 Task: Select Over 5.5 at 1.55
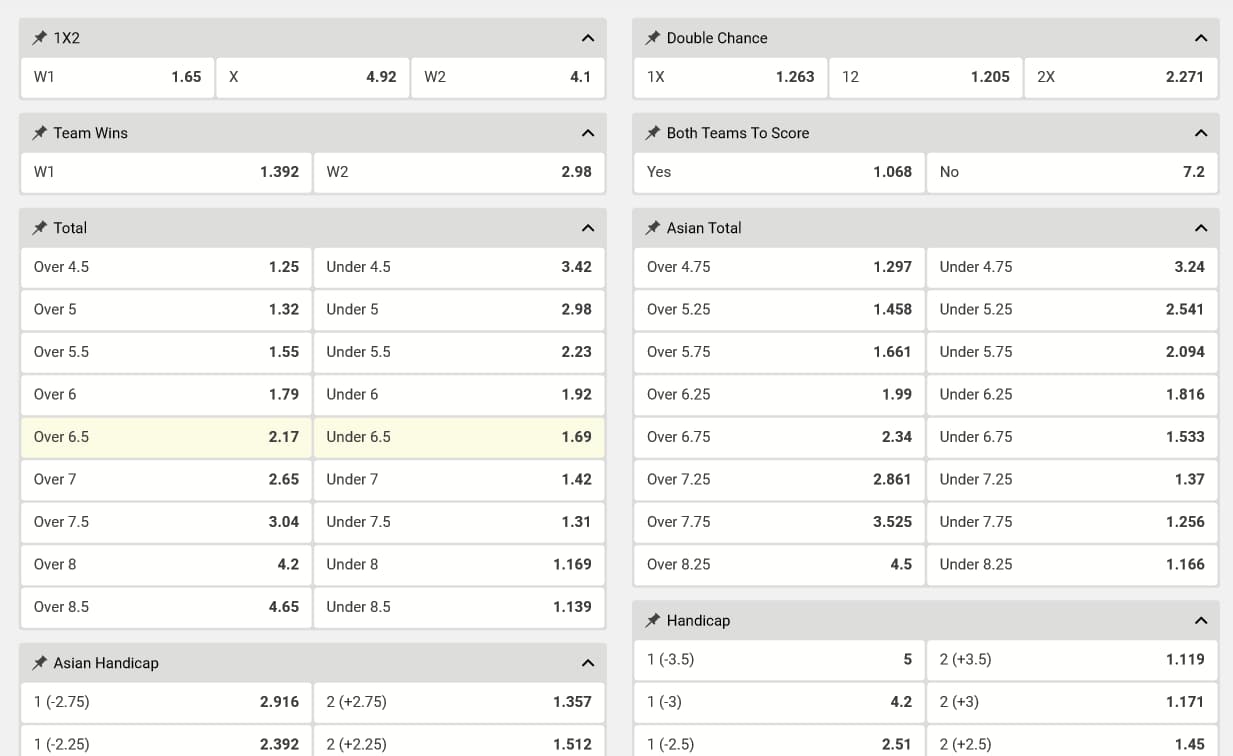click(166, 352)
